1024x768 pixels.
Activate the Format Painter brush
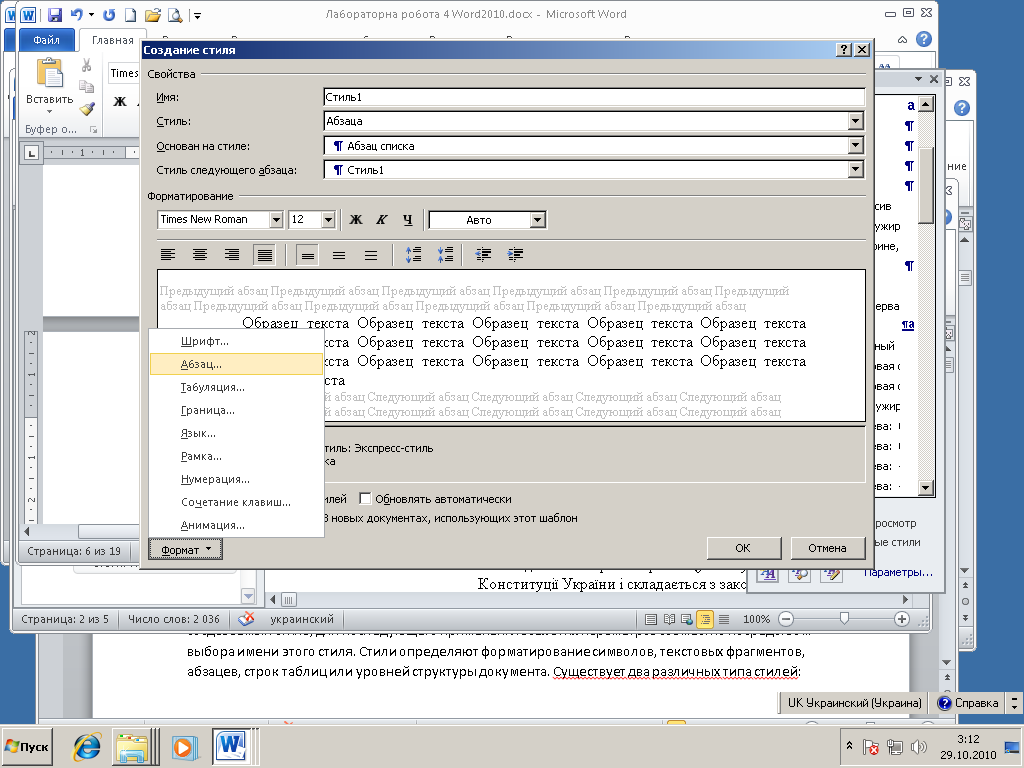88,108
